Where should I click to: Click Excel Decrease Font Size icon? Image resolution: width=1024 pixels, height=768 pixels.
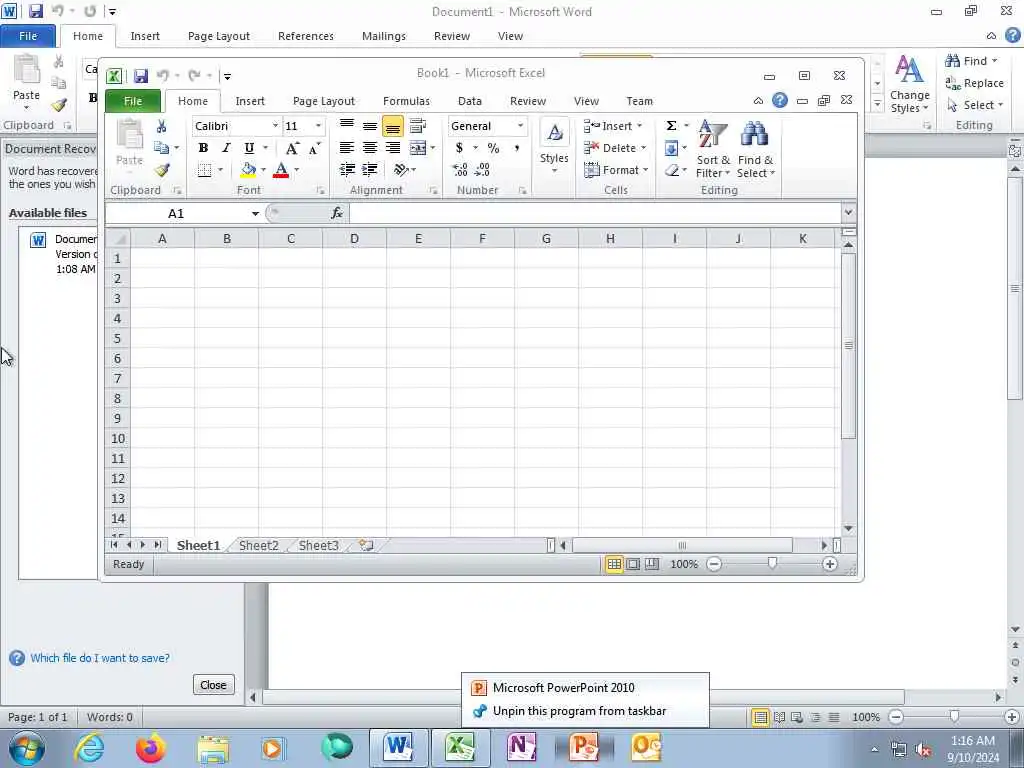(x=314, y=148)
